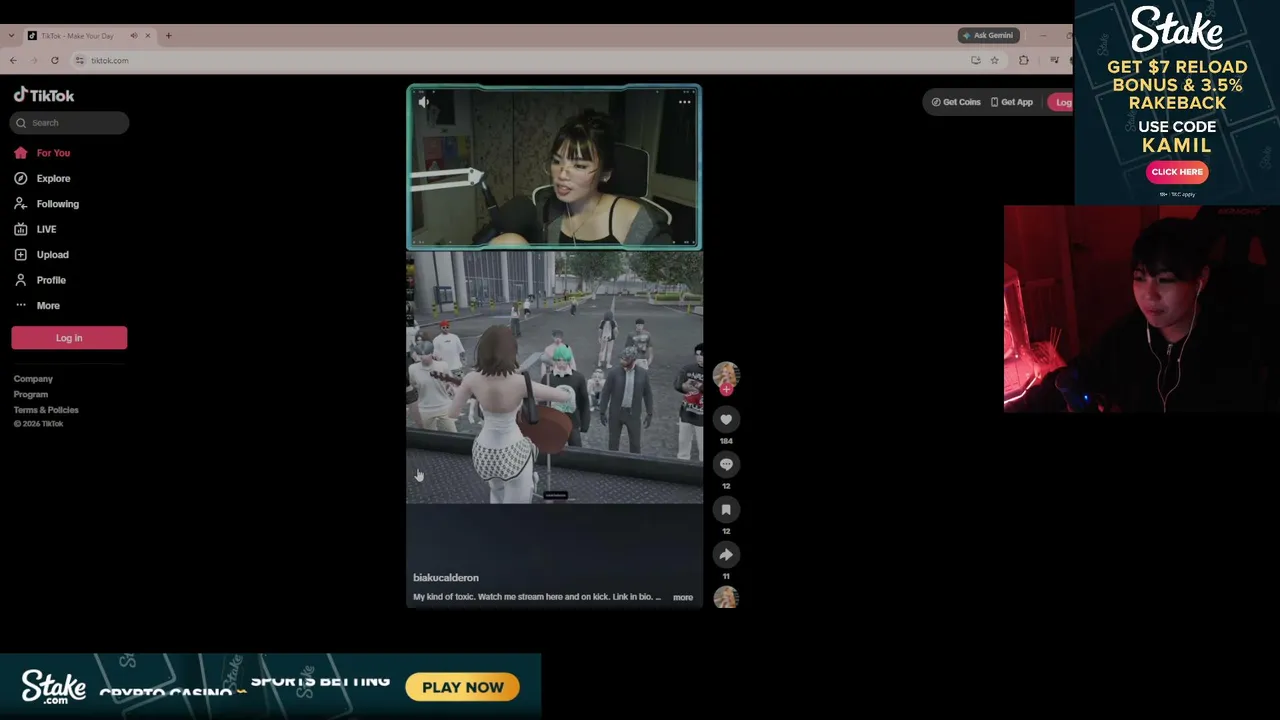This screenshot has height=720, width=1280.
Task: Open site information icon in address bar
Action: (x=79, y=61)
